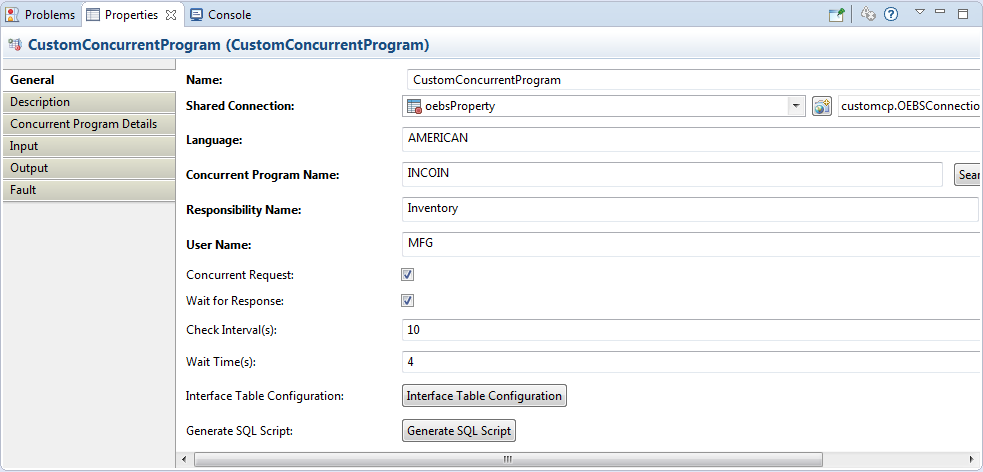This screenshot has height=472, width=983.
Task: Switch to the Concurrent Program Details section
Action: [x=83, y=124]
